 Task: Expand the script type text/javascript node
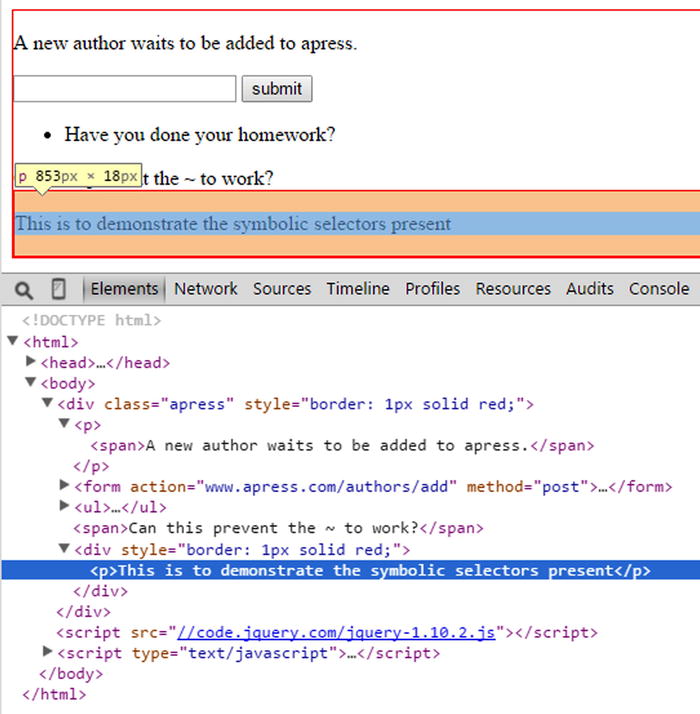click(47, 652)
